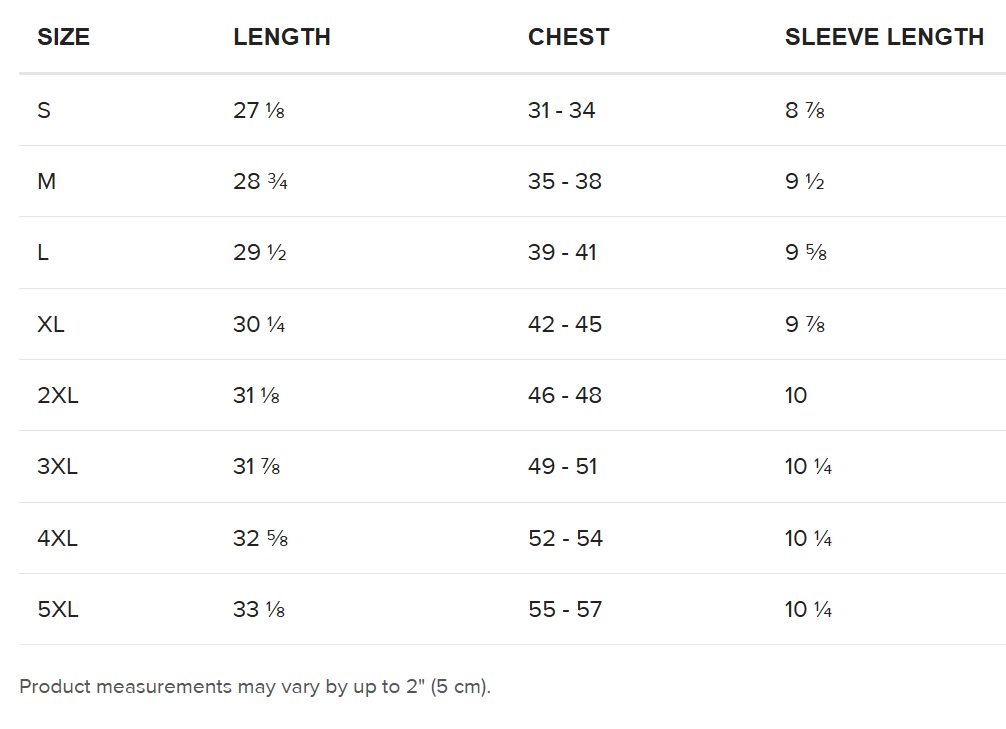
Task: Click the 27 ⅛ length value
Action: pyautogui.click(x=259, y=110)
